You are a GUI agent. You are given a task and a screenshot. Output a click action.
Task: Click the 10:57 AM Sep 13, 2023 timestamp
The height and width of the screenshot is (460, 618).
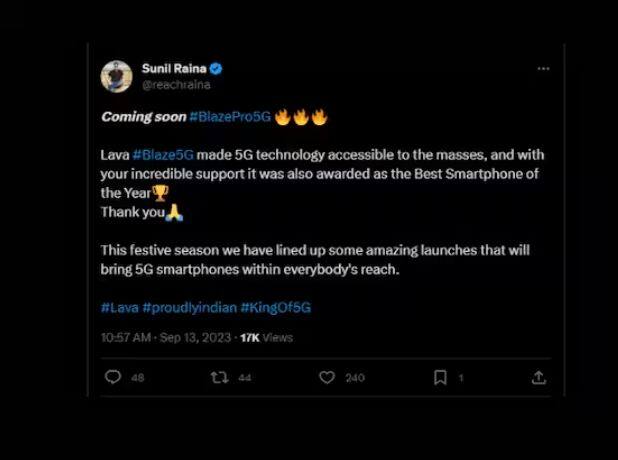coord(164,338)
